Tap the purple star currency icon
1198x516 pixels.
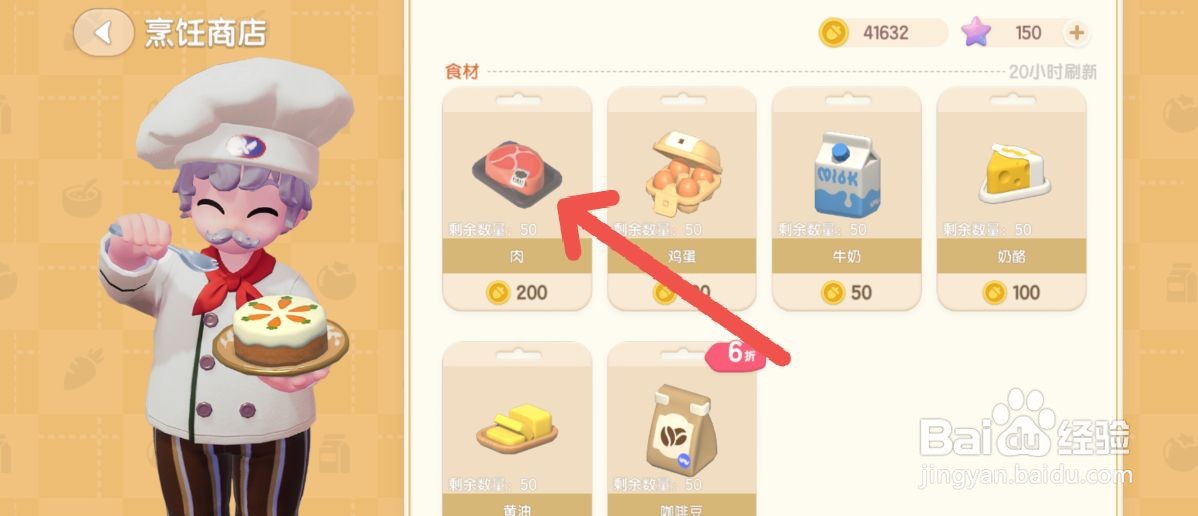click(x=976, y=32)
